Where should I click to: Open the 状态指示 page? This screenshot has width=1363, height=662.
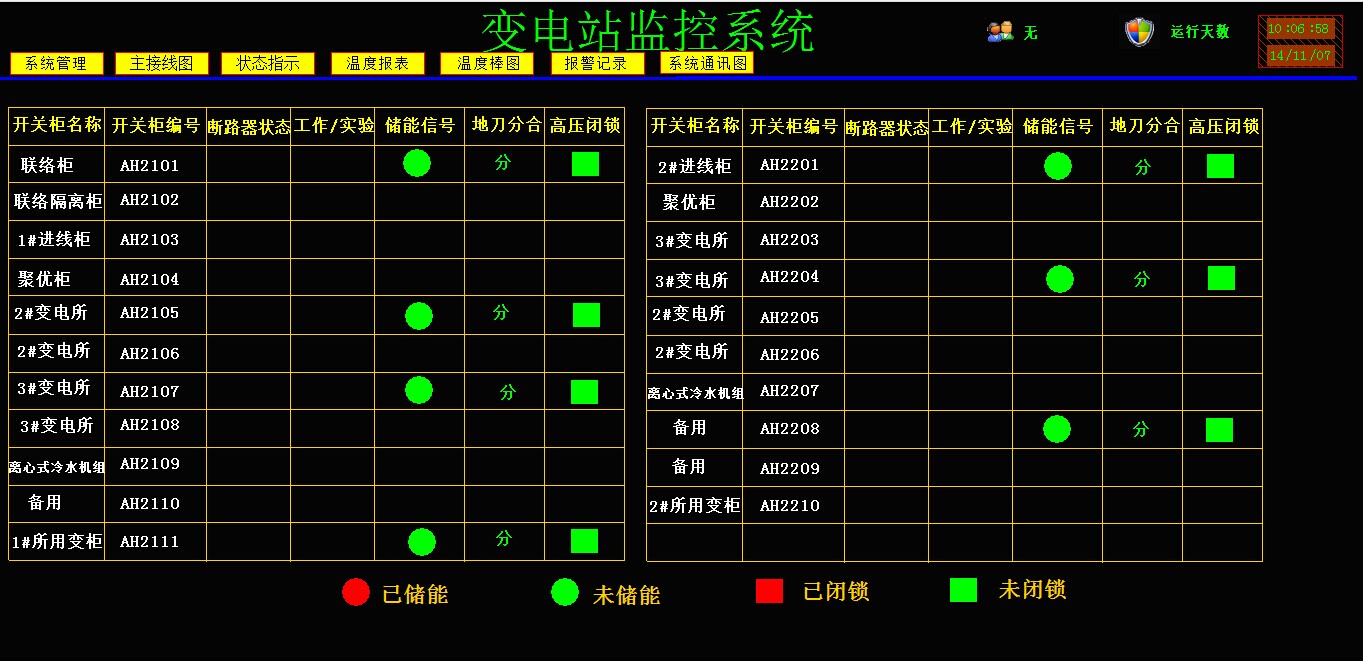pyautogui.click(x=268, y=64)
